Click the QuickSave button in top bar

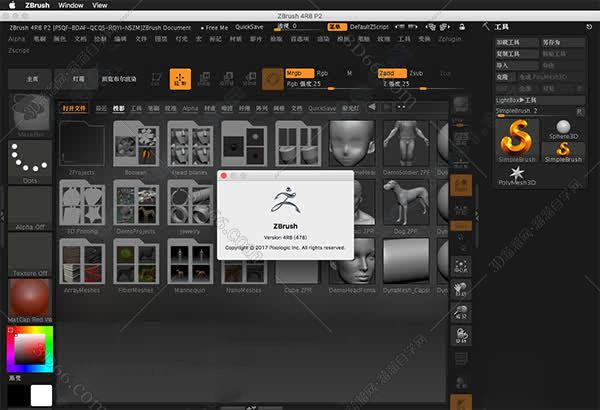(x=249, y=27)
